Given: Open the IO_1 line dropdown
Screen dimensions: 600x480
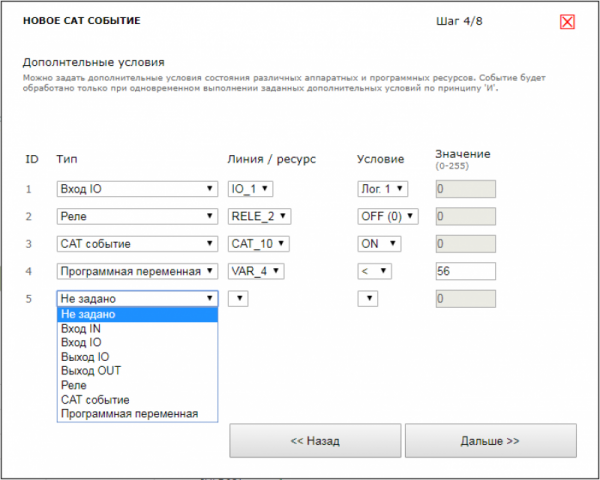Looking at the screenshot, I should [250, 189].
